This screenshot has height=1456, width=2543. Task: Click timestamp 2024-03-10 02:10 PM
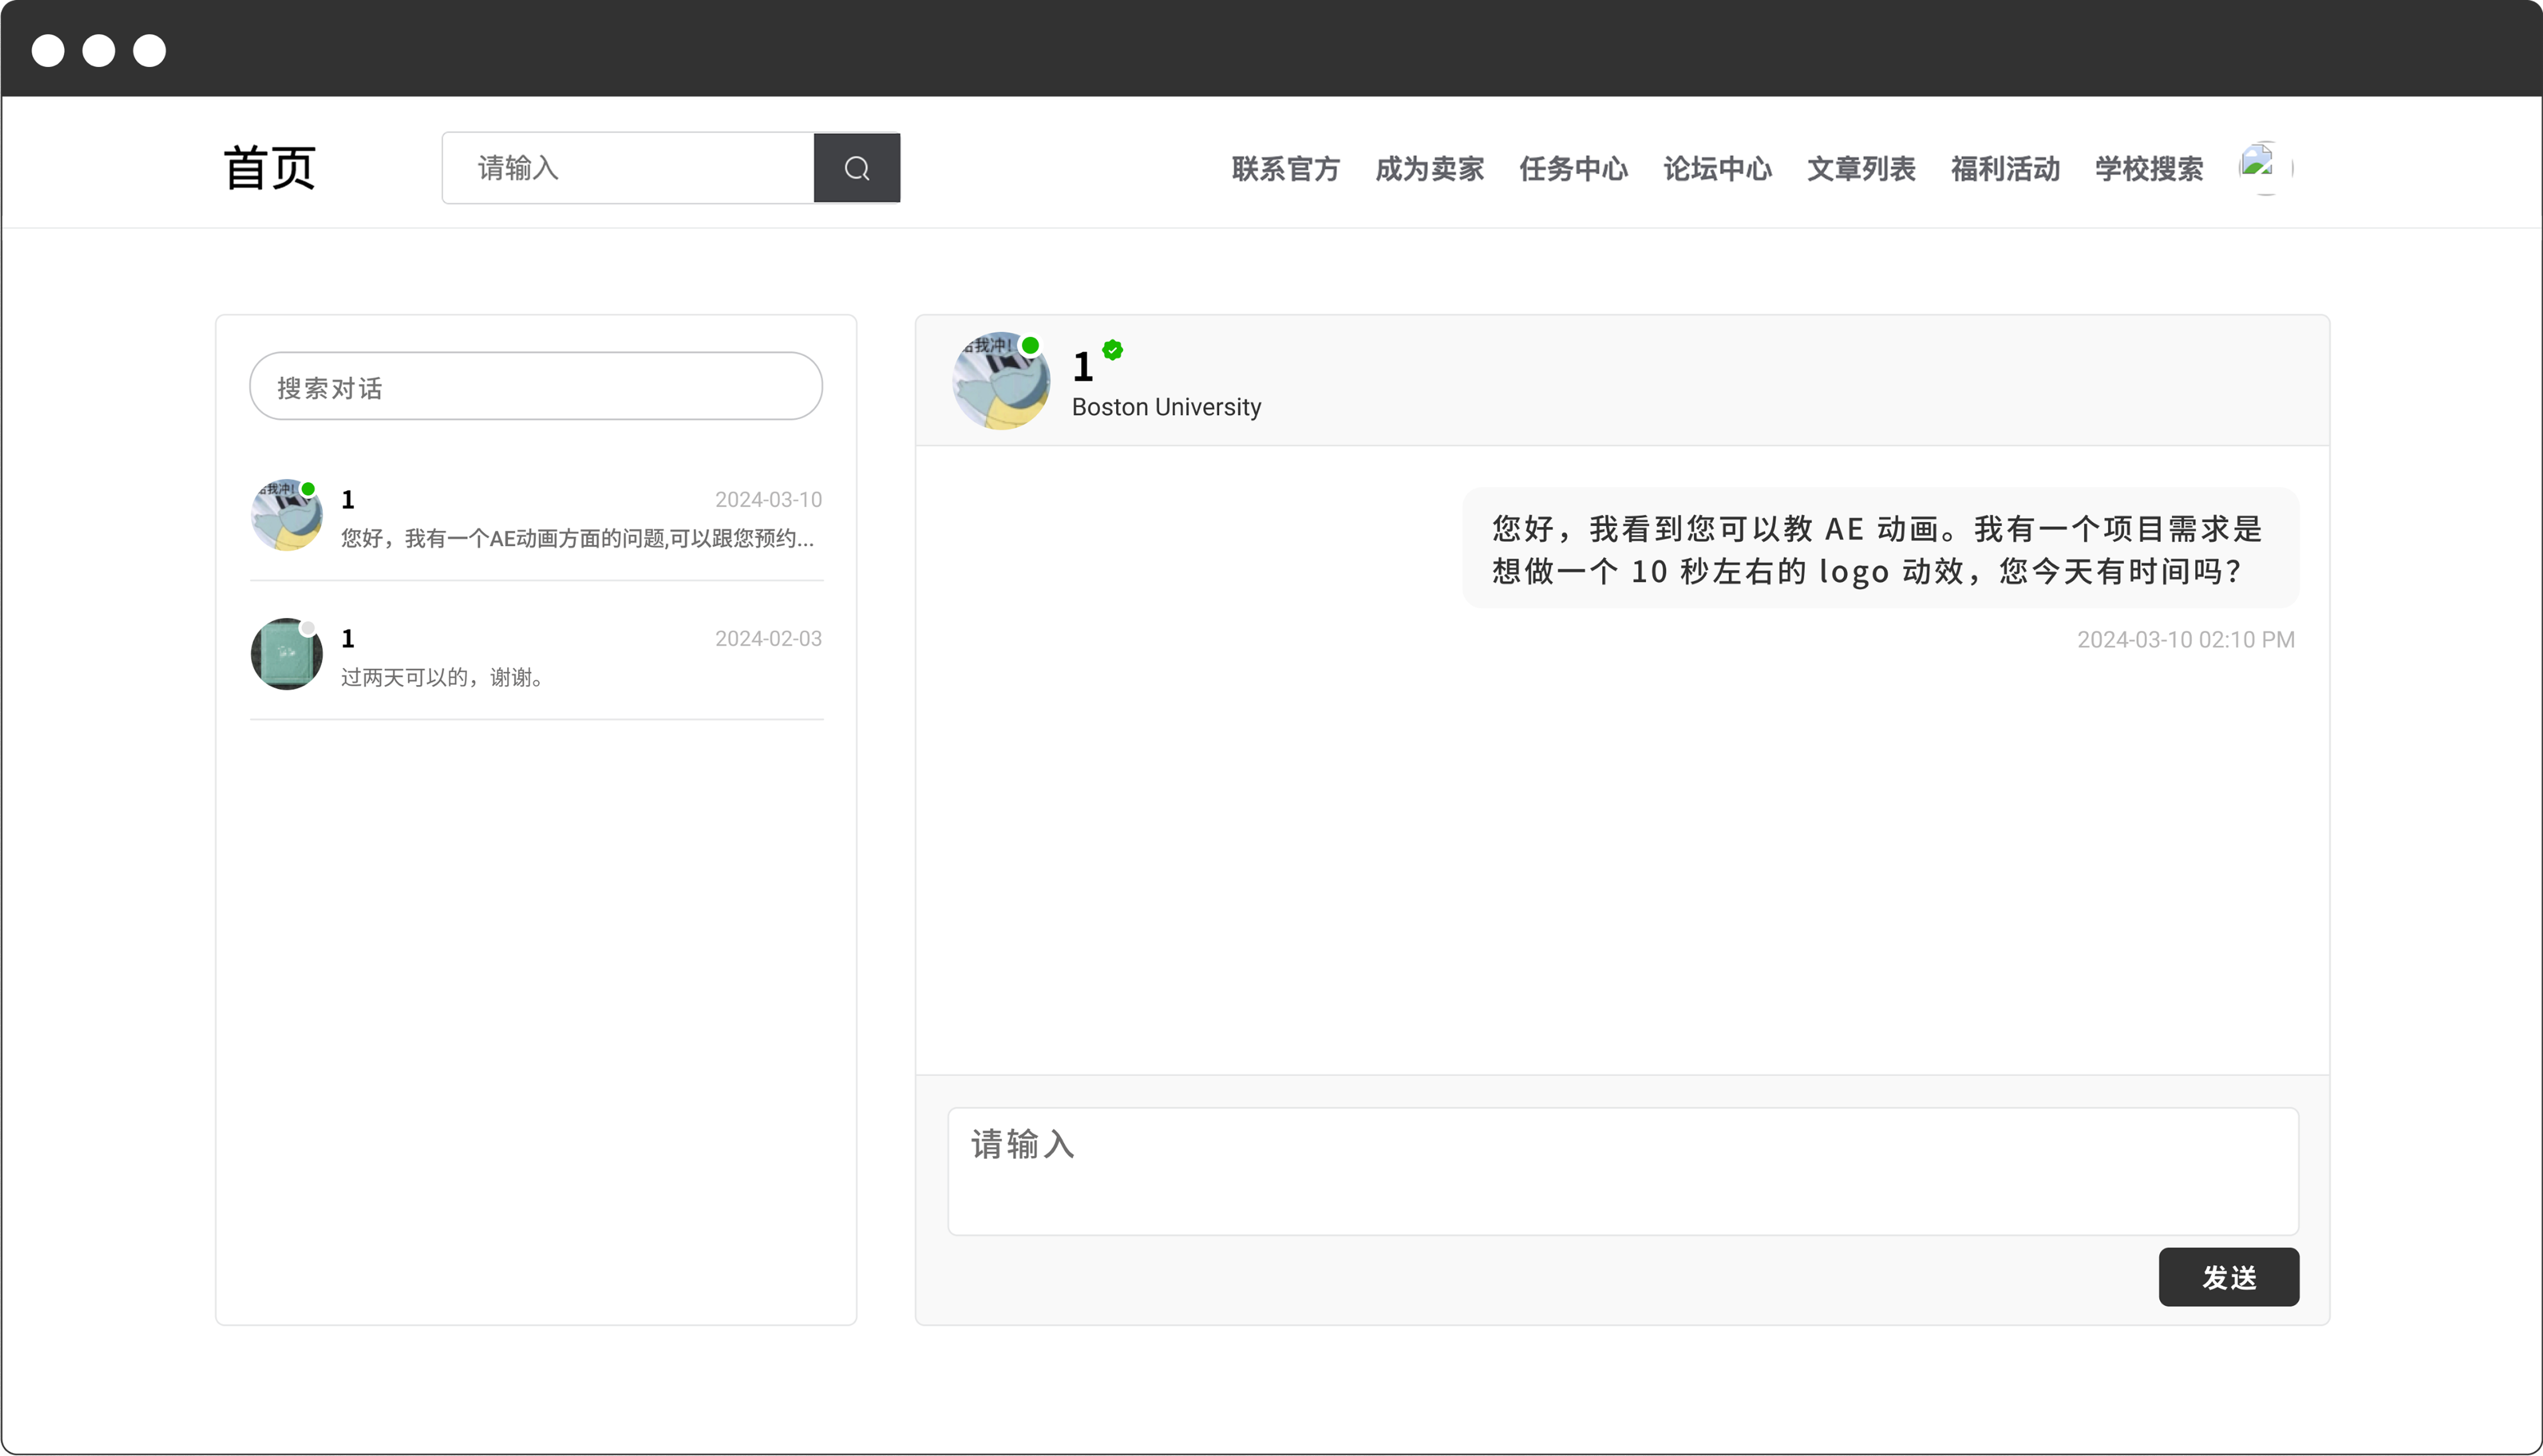[x=2186, y=640]
